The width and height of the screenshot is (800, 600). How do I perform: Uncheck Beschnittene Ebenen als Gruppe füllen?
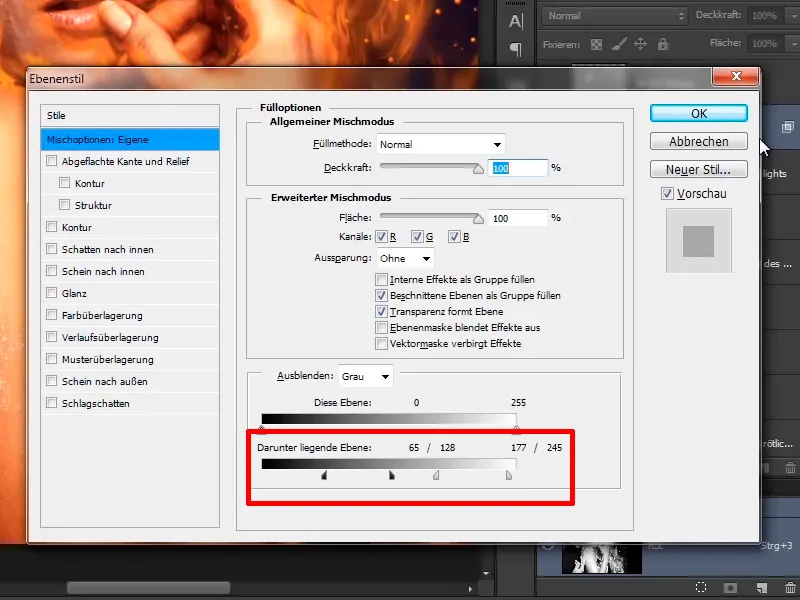click(381, 295)
